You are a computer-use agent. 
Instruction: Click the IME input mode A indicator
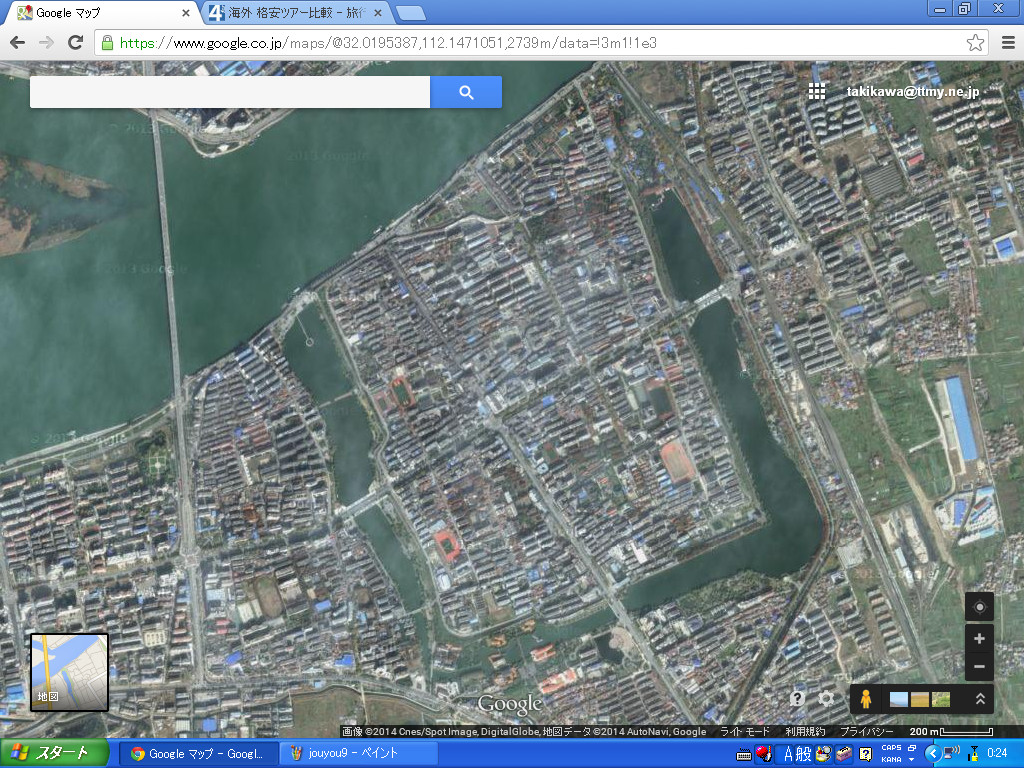coord(788,754)
